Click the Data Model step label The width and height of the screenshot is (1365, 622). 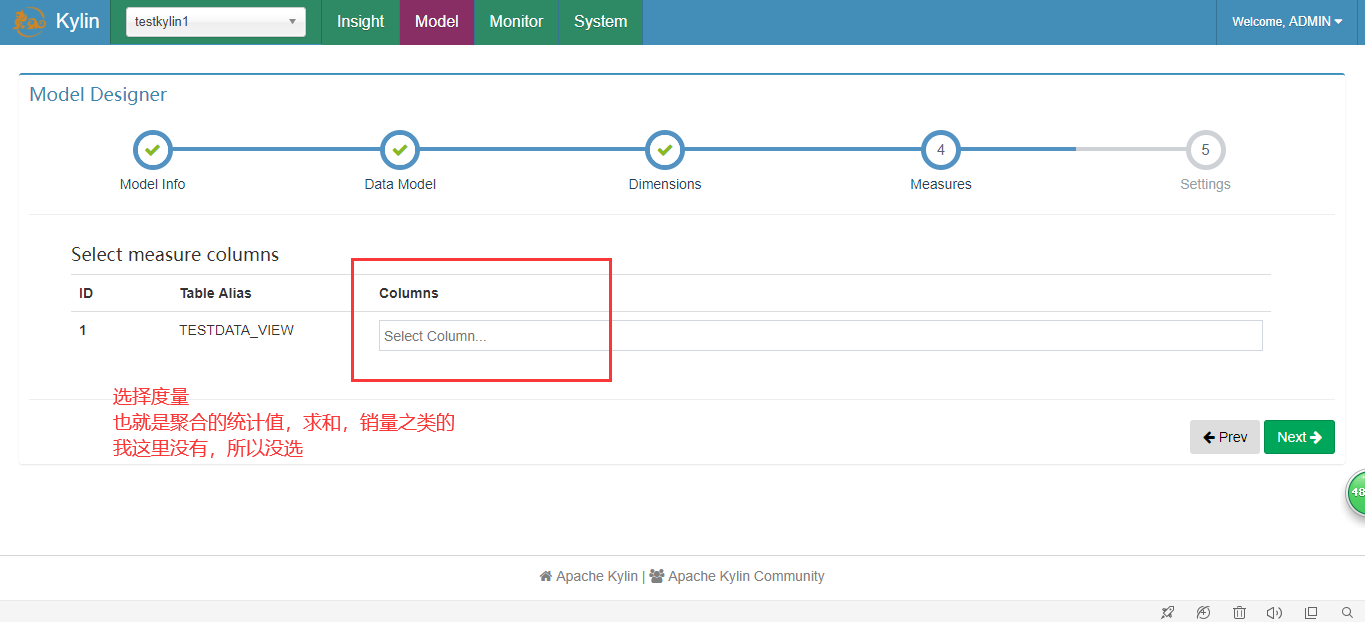click(400, 184)
